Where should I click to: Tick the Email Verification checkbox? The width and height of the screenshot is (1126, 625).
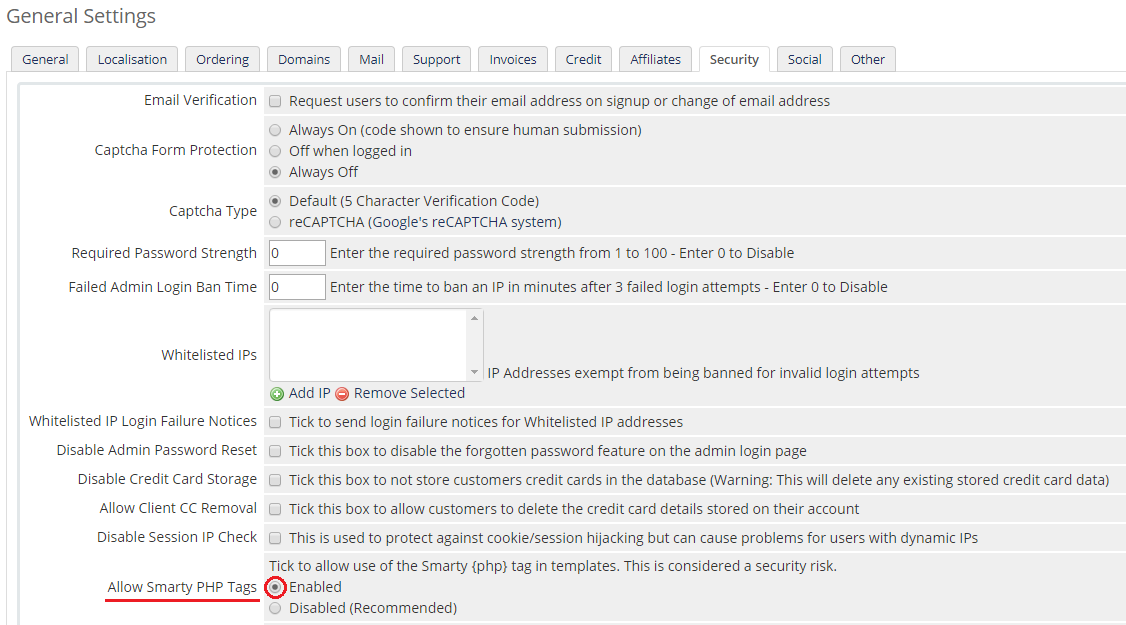[275, 101]
